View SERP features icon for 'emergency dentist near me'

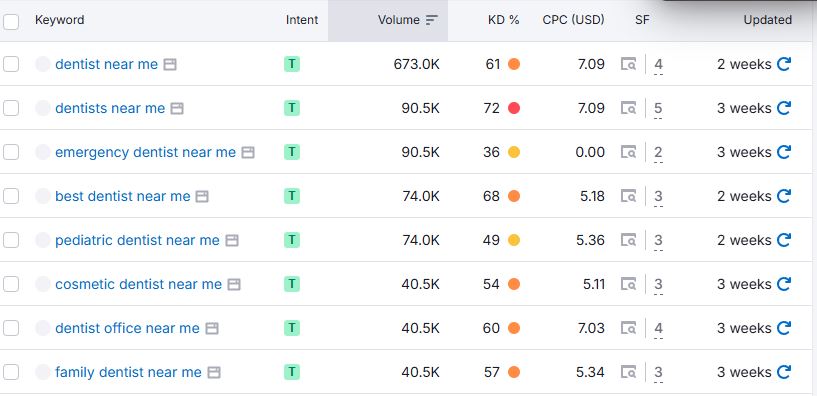(x=628, y=152)
